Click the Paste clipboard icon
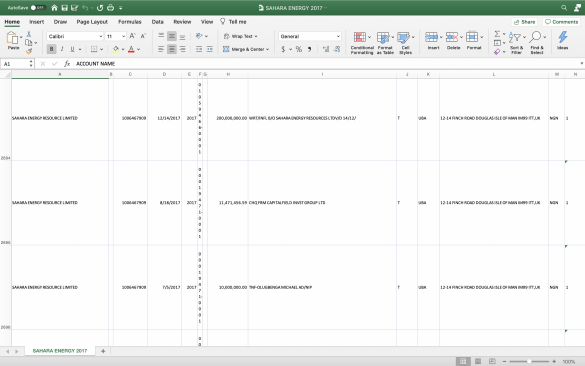585x366 pixels. 12,37
